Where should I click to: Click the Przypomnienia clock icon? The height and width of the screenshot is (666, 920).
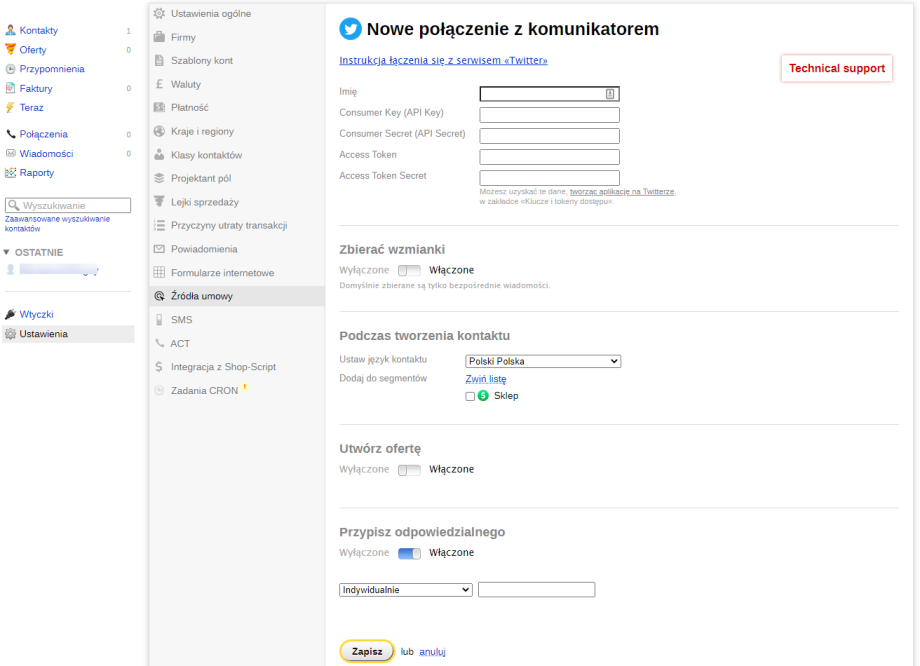[x=11, y=69]
